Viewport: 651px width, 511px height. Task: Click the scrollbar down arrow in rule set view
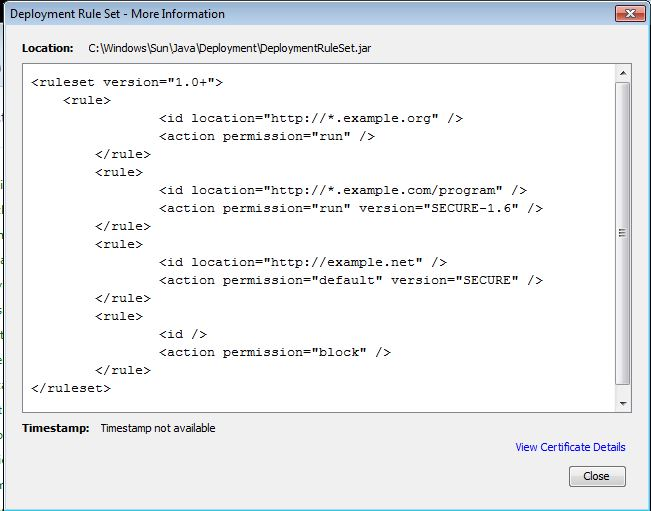pyautogui.click(x=623, y=403)
